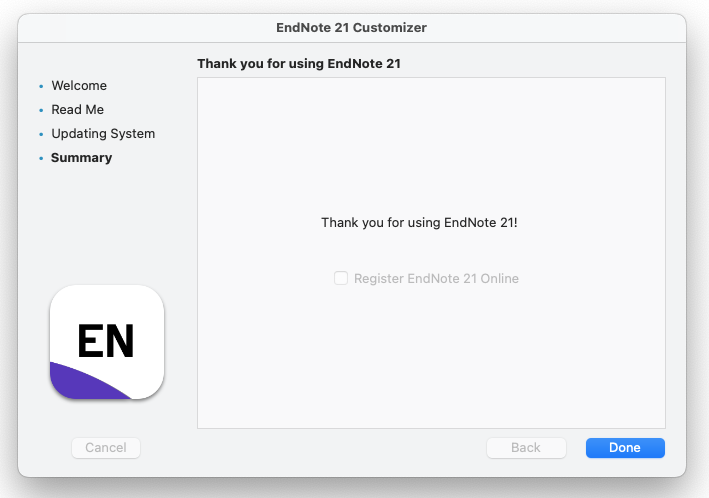The image size is (709, 498).
Task: Tick the Register EndNote 21 Online checkbox
Action: pos(341,278)
